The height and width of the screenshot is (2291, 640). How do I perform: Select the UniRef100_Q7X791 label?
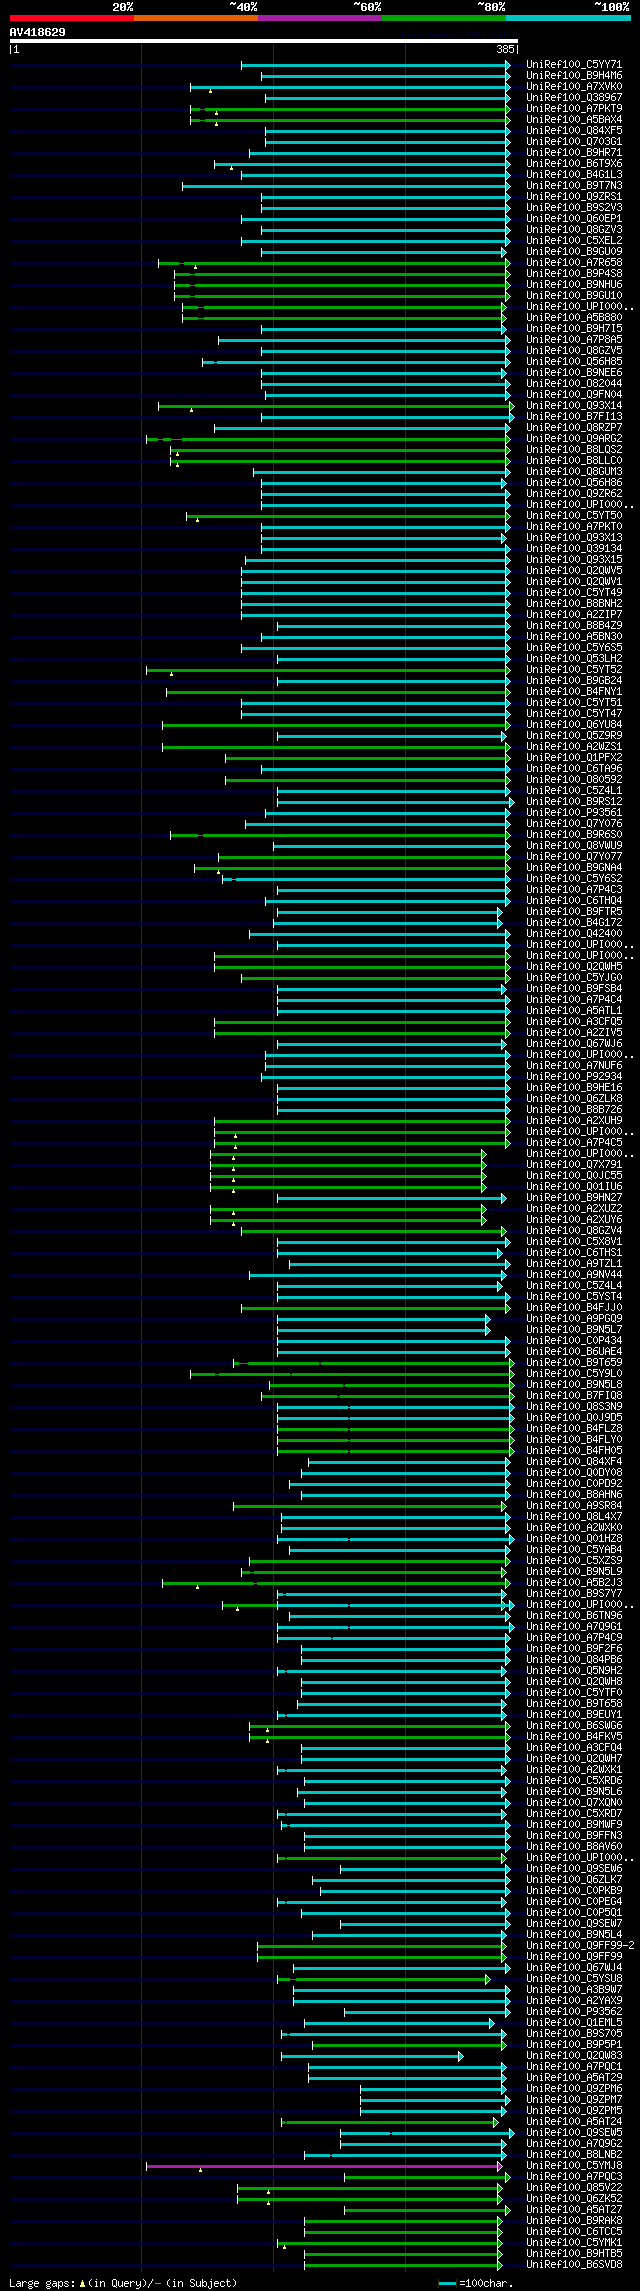tap(574, 1164)
